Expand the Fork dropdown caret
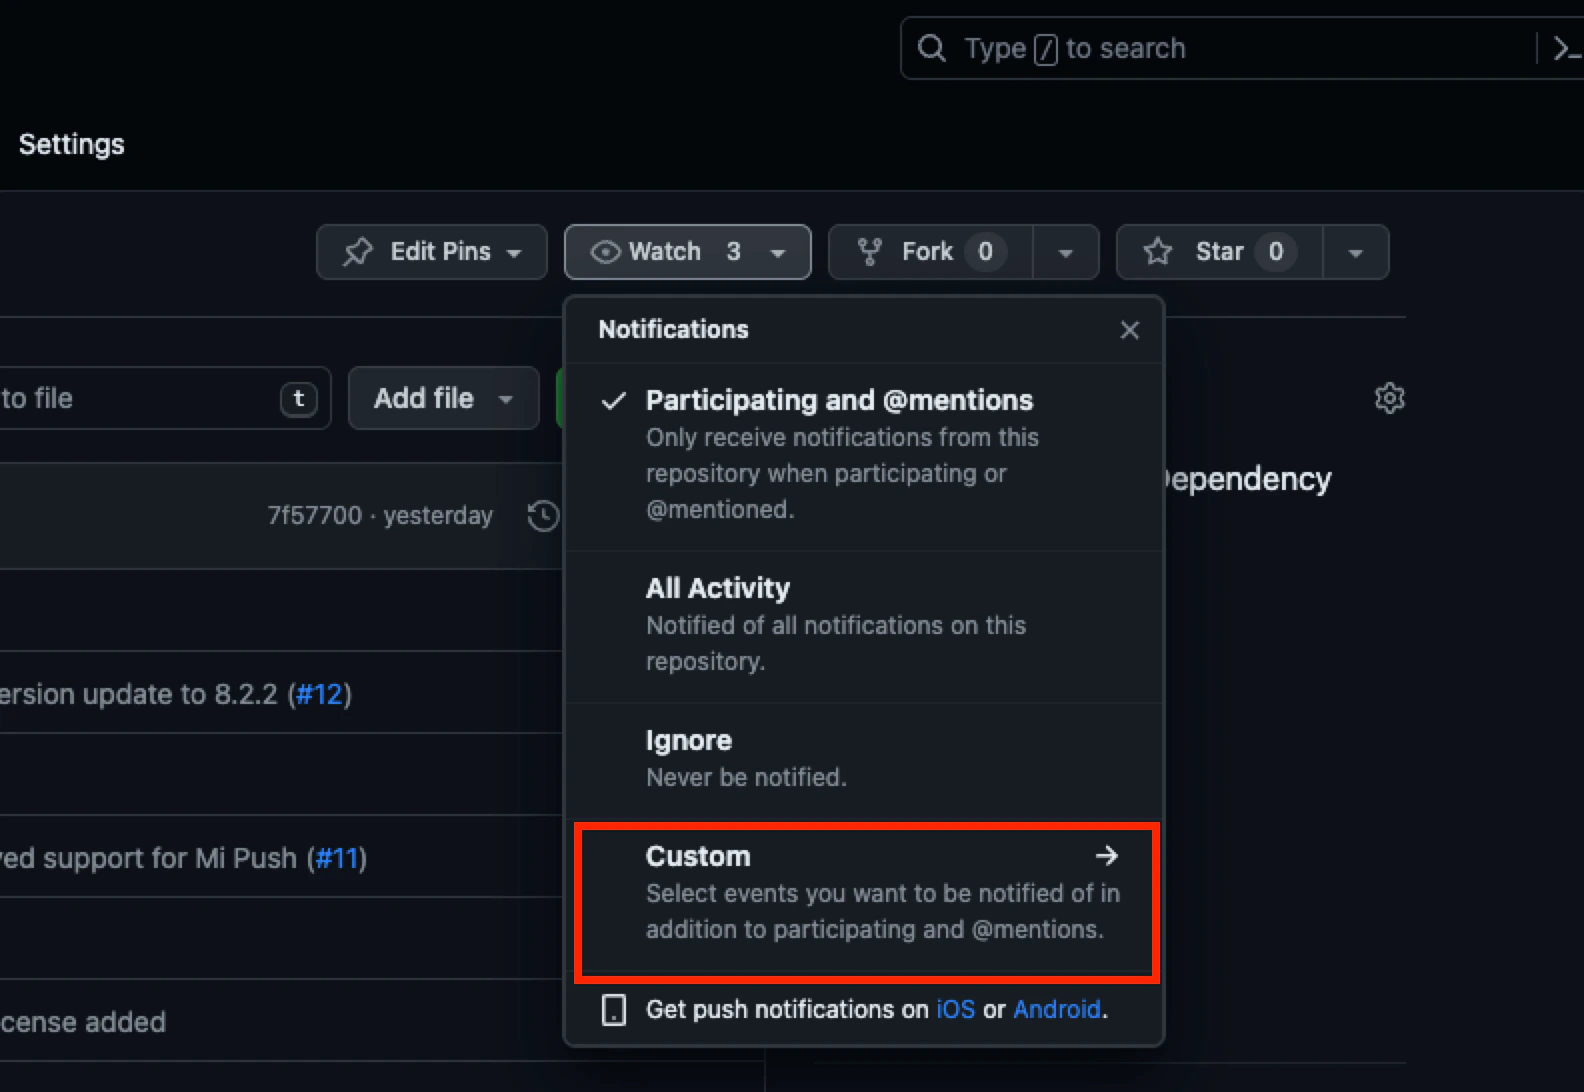This screenshot has height=1092, width=1584. click(1066, 252)
